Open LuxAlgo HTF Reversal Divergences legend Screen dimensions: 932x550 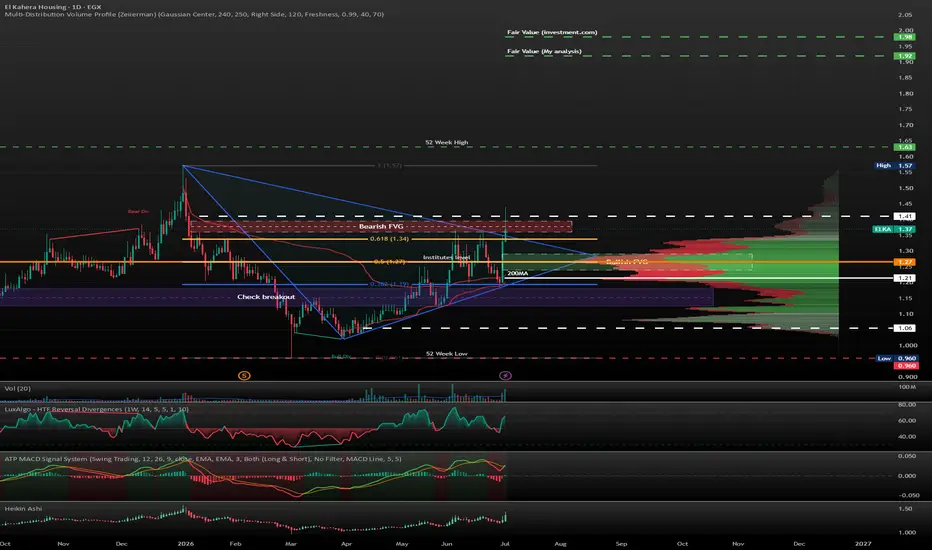(96, 409)
